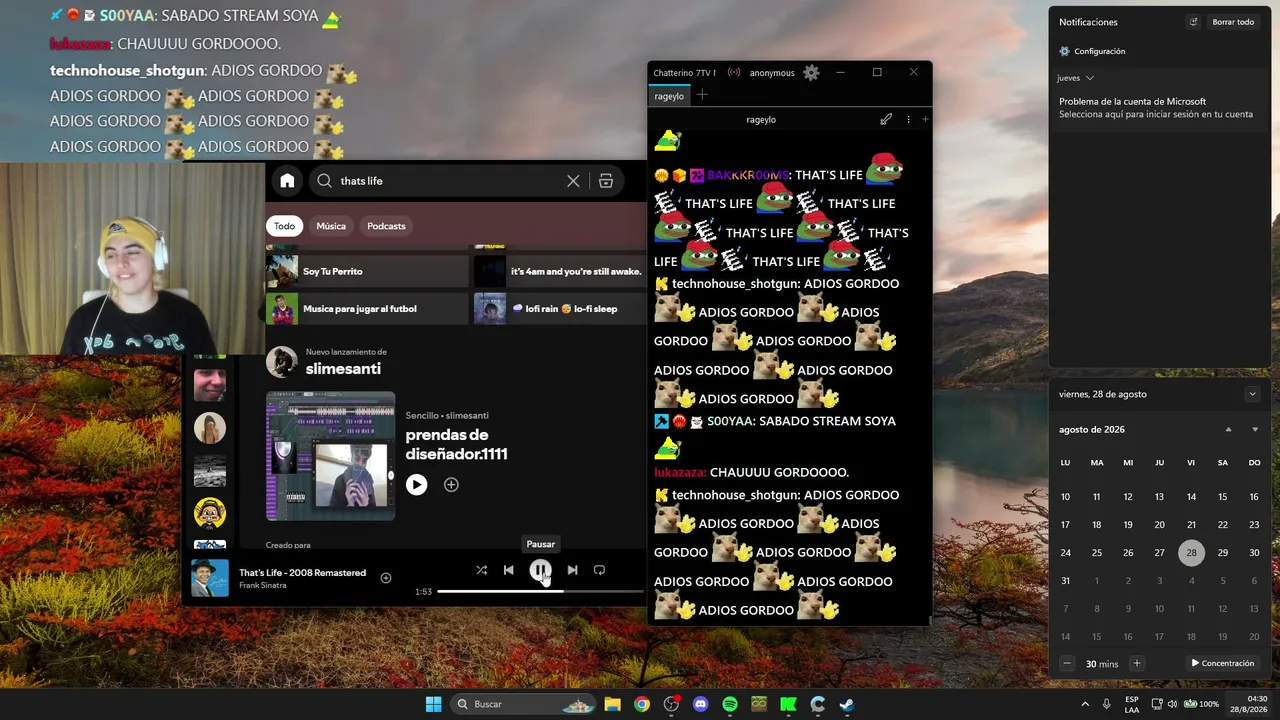
Task: Select the Música filter chip in Spotify
Action: [331, 226]
